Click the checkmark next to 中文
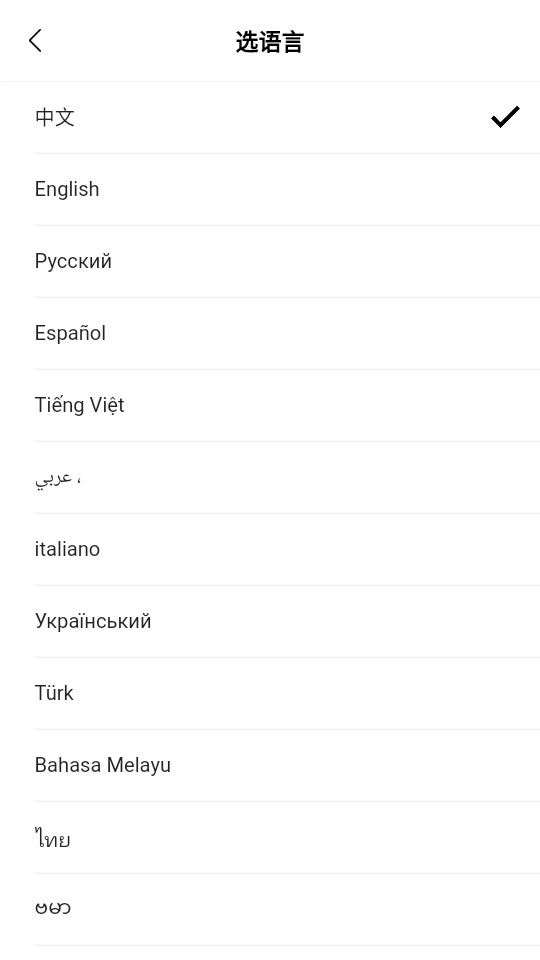The height and width of the screenshot is (960, 540). coord(505,117)
